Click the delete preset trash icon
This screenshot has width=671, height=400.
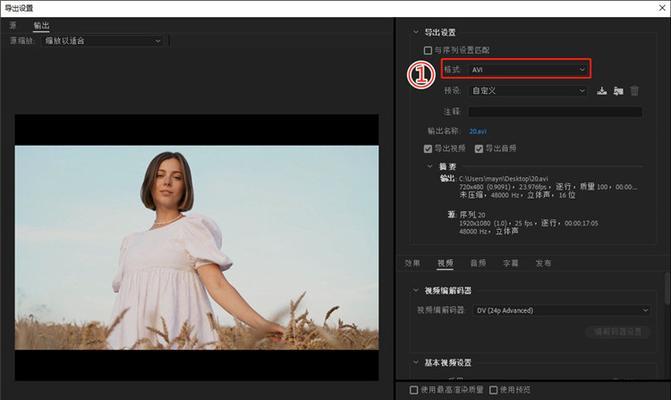[x=634, y=91]
